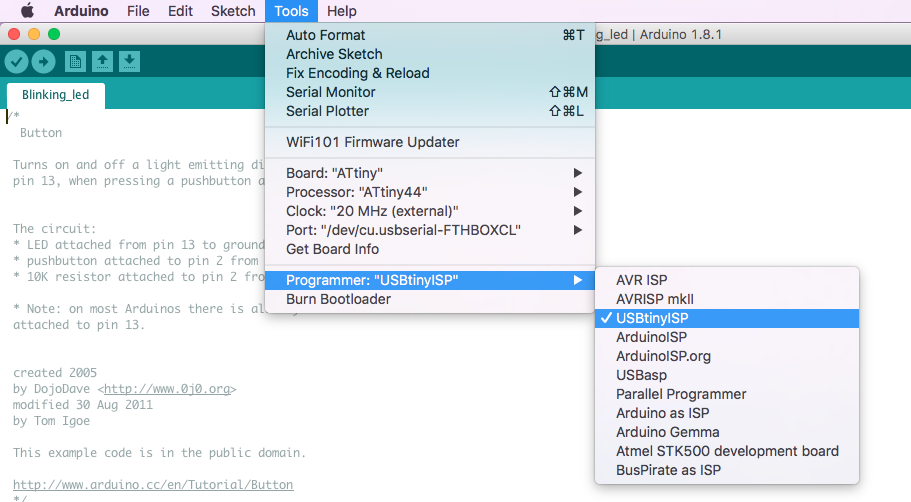
Task: Click the Verify checkmark toolbar icon
Action: 16,62
